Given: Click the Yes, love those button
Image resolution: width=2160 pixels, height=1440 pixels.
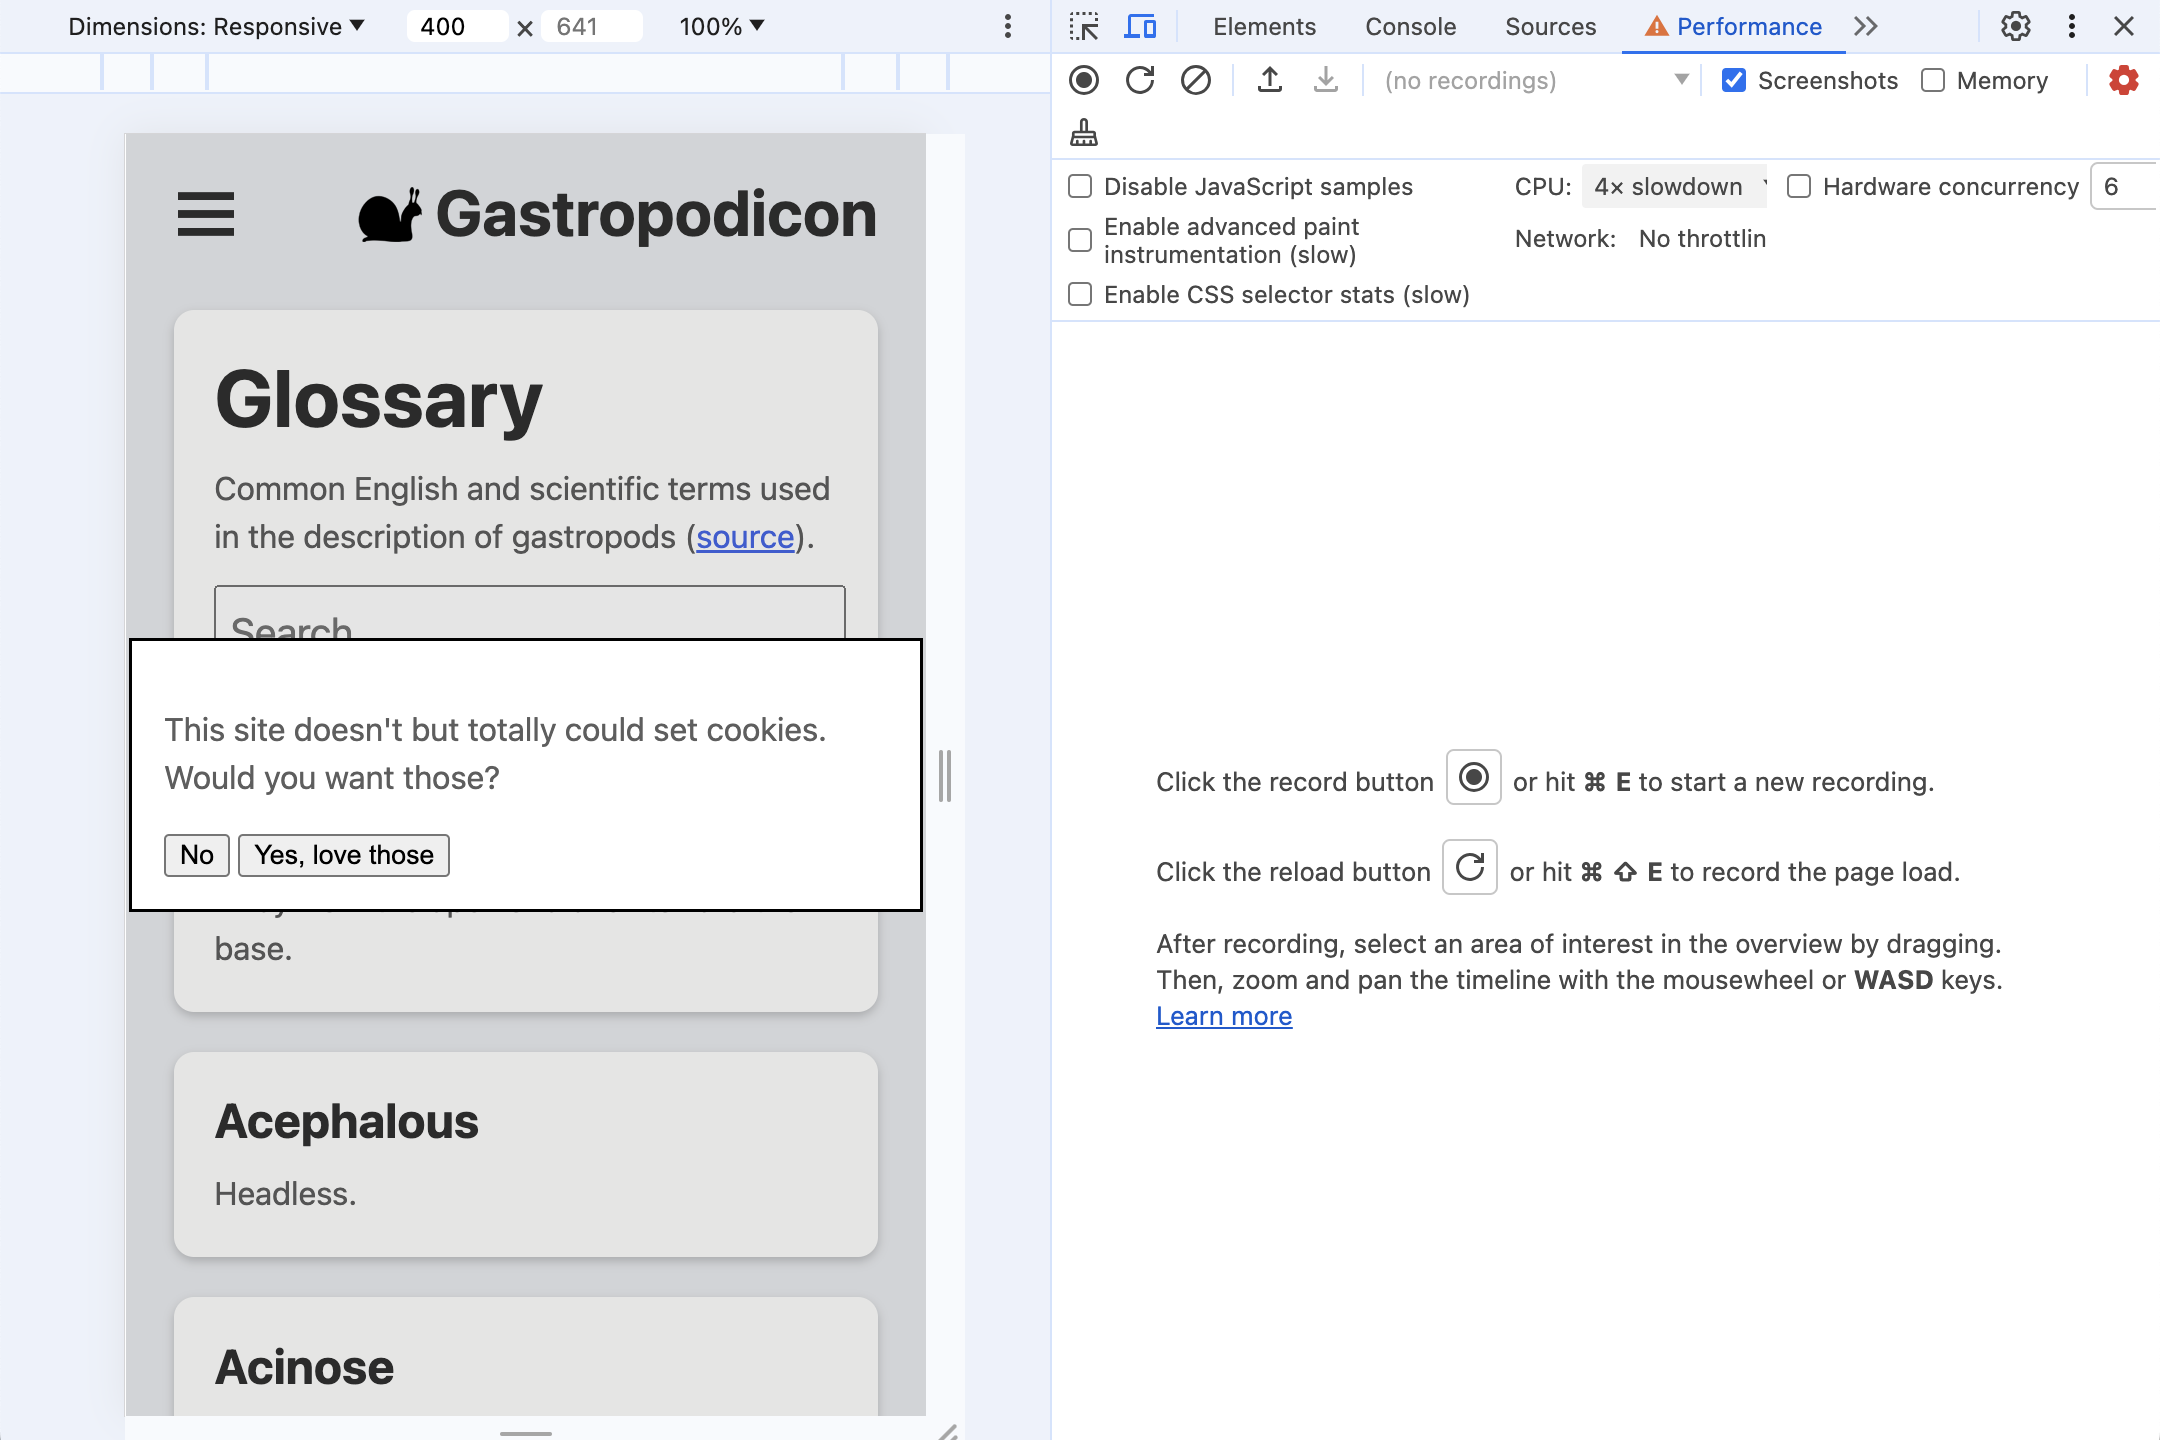Looking at the screenshot, I should [342, 853].
